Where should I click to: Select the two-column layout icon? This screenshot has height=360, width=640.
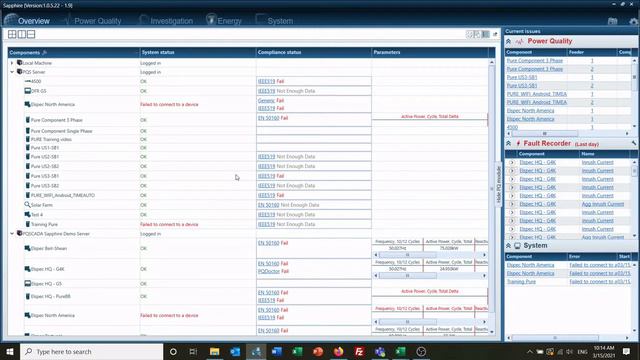(22, 34)
